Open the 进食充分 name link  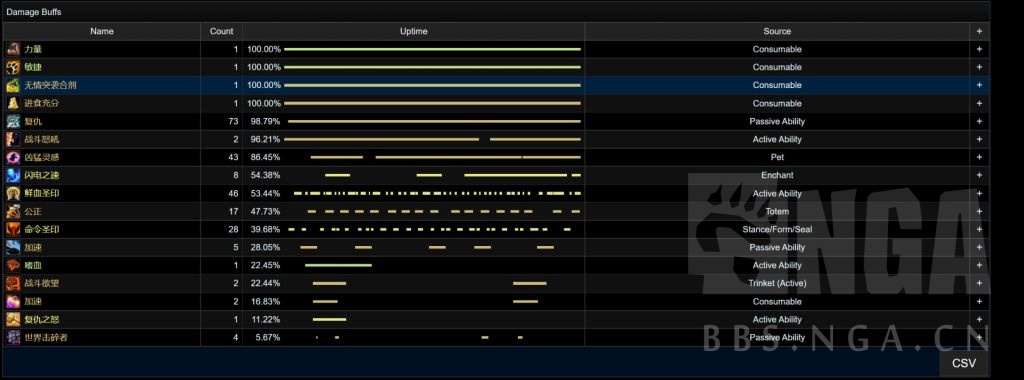(42, 103)
